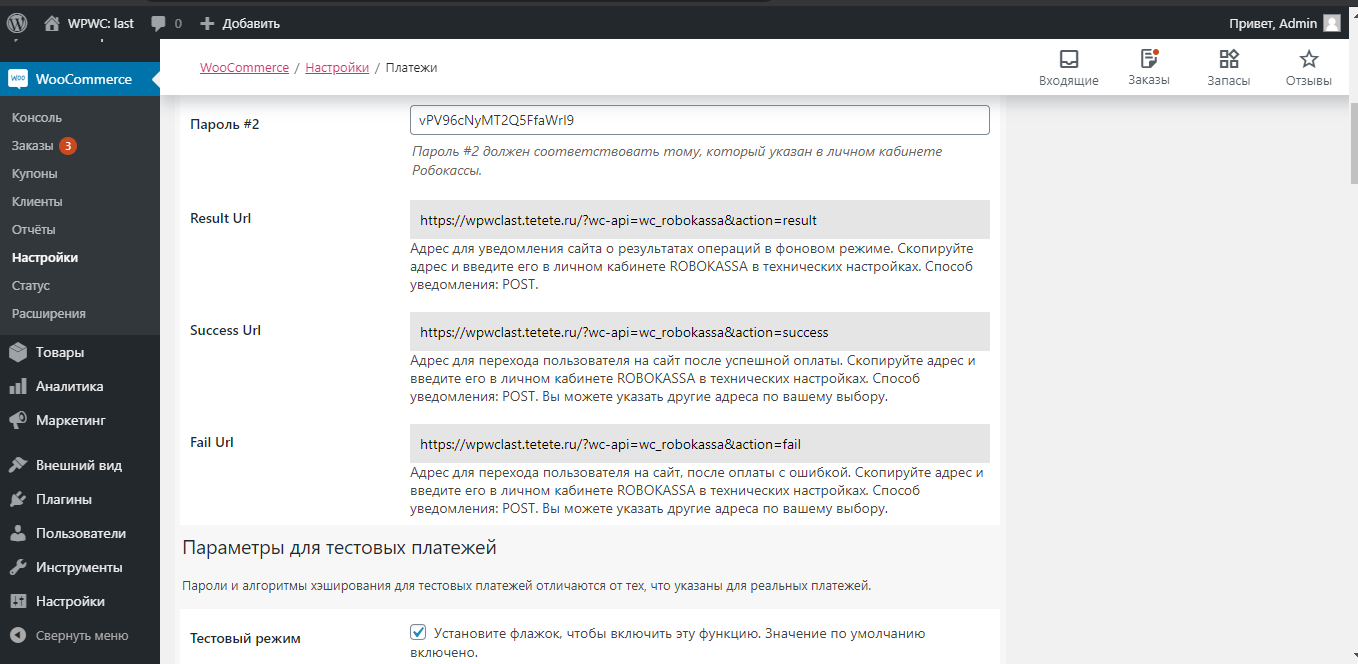This screenshot has width=1358, height=664.
Task: Click the Admin avatar icon
Action: [x=1332, y=23]
